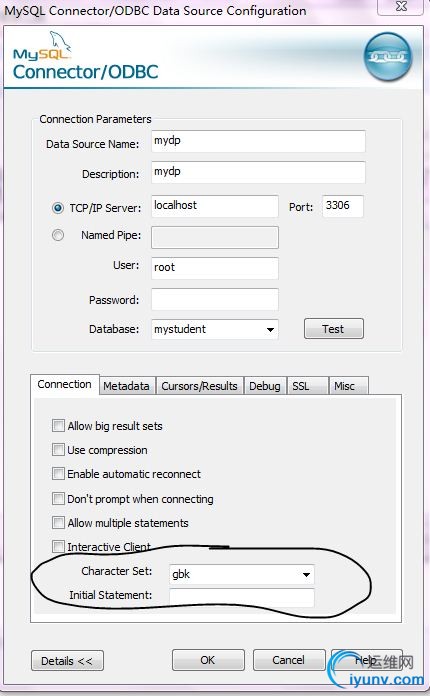Close the Data Source Configuration dialog

(x=400, y=6)
